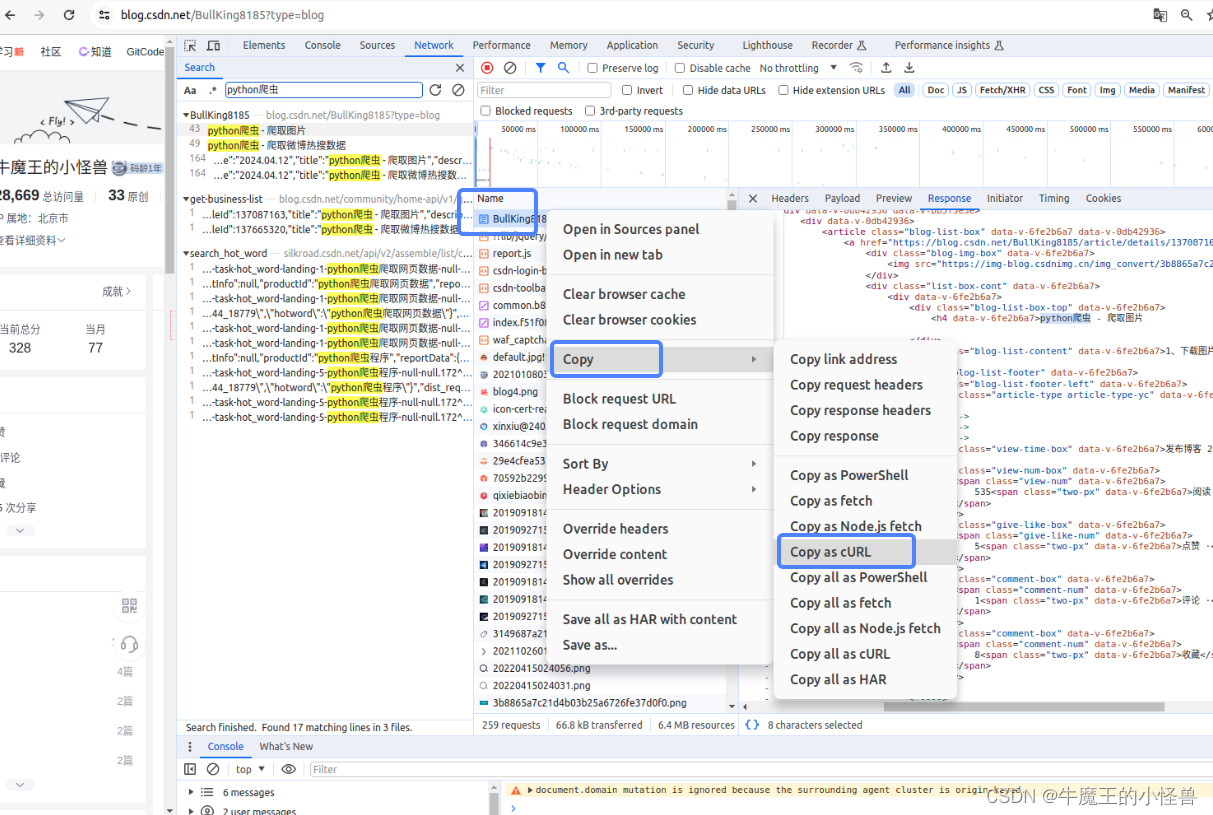Check the Invert filter checkbox
This screenshot has width=1213, height=815.
click(626, 90)
